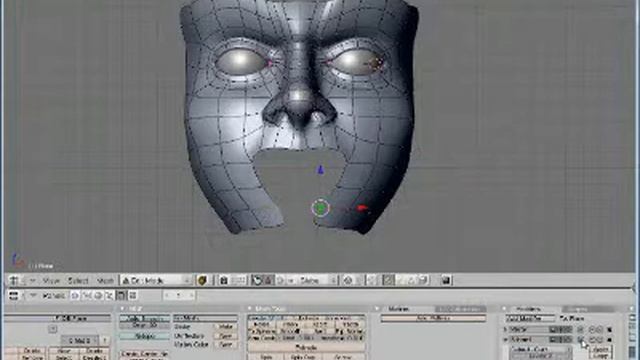
Task: Click the question mark beside the material index
Action: click(x=104, y=340)
